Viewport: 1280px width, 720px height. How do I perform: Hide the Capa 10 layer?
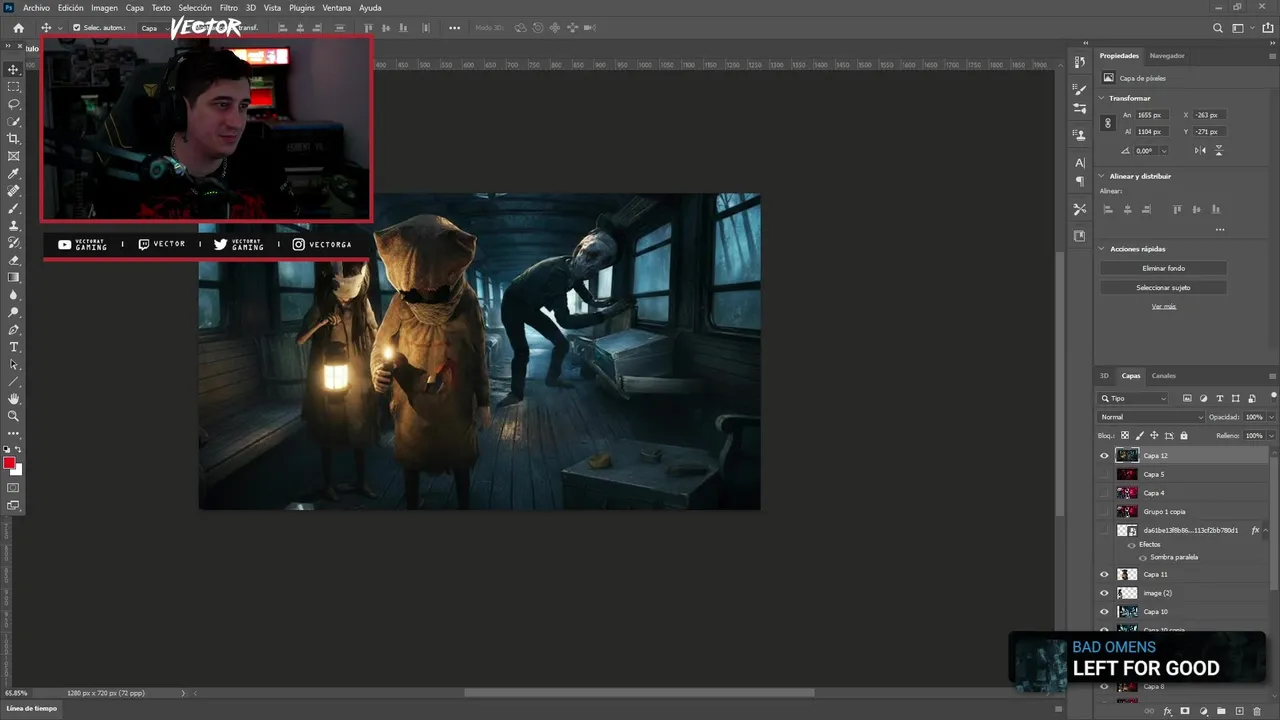point(1105,612)
